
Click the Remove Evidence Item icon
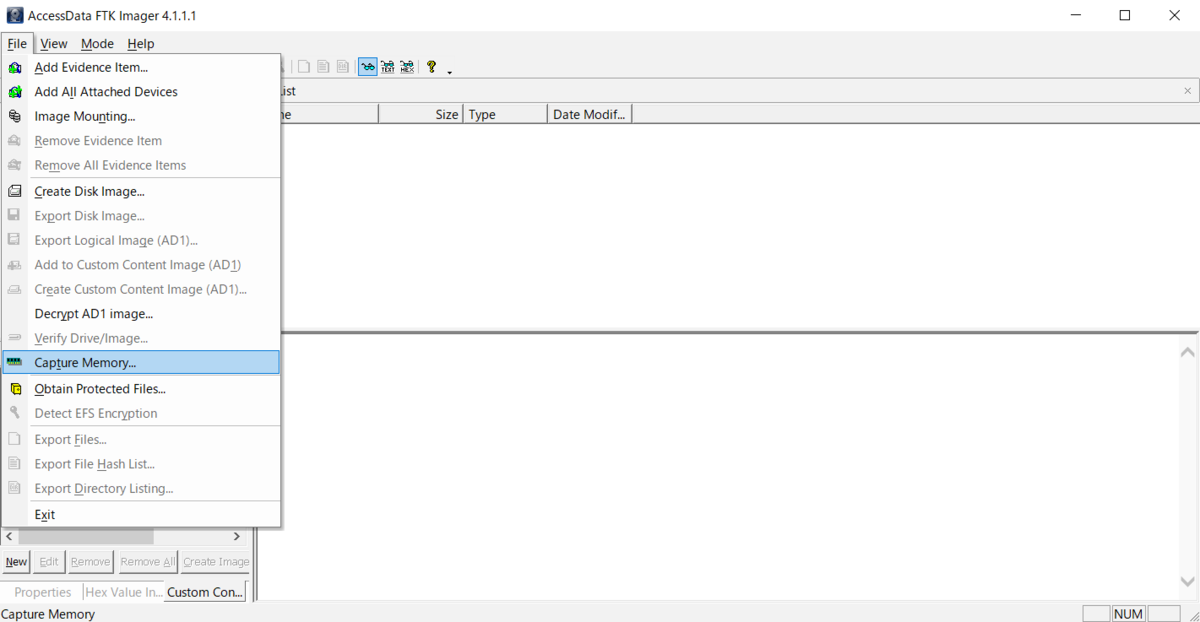[15, 141]
